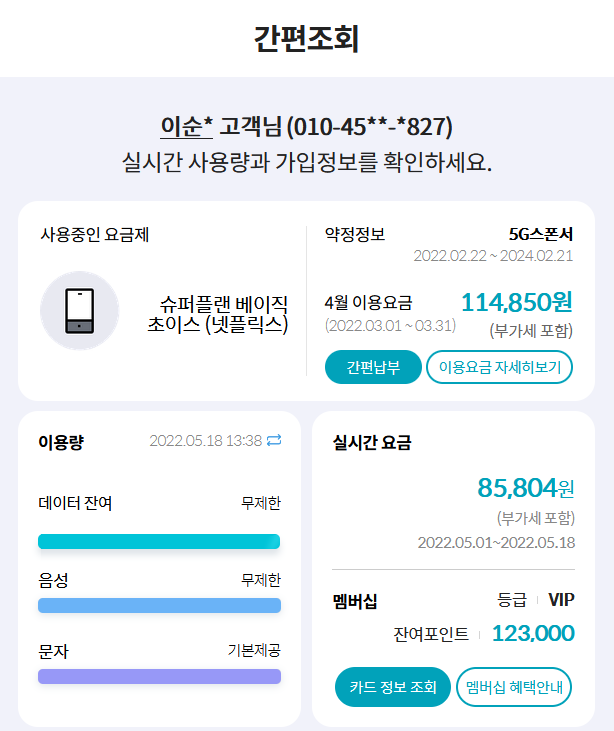This screenshot has height=731, width=614.
Task: Click the VIP membership grade label
Action: click(561, 600)
